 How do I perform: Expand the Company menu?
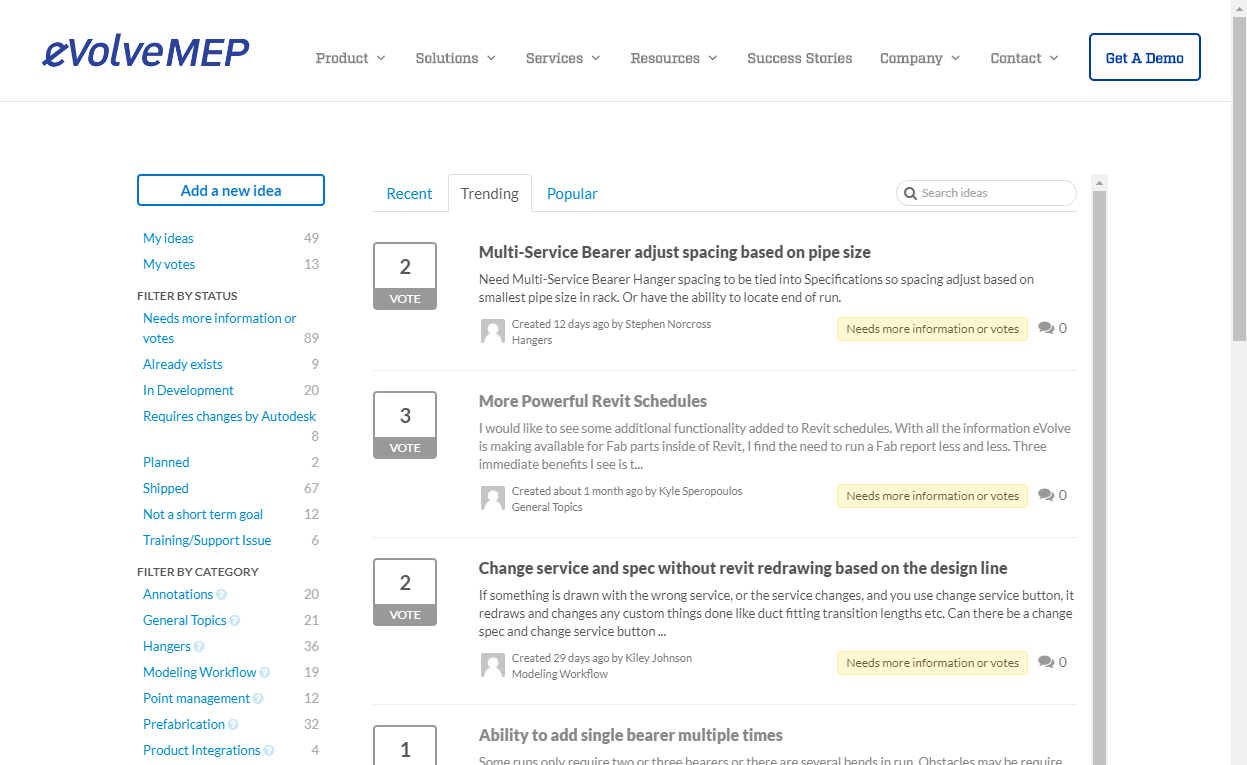(920, 58)
